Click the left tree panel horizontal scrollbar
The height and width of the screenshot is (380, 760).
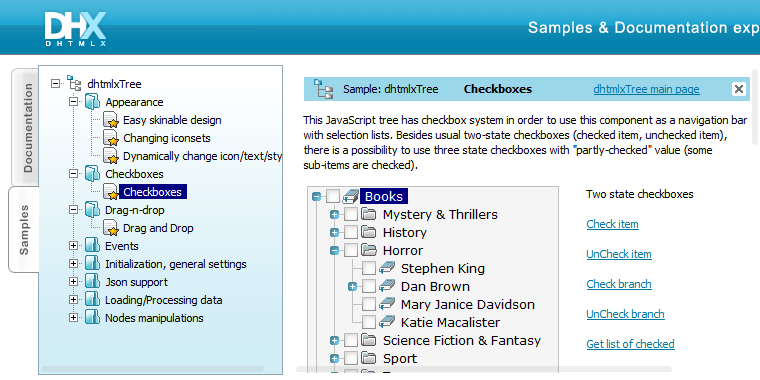[x=152, y=369]
